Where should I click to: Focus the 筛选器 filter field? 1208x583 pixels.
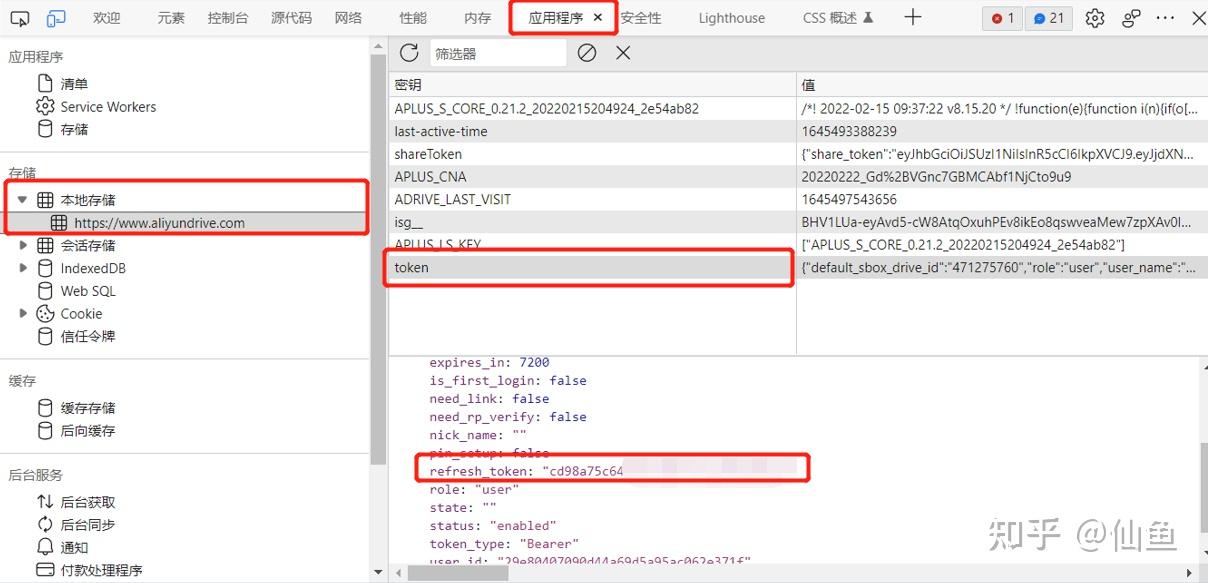point(498,54)
